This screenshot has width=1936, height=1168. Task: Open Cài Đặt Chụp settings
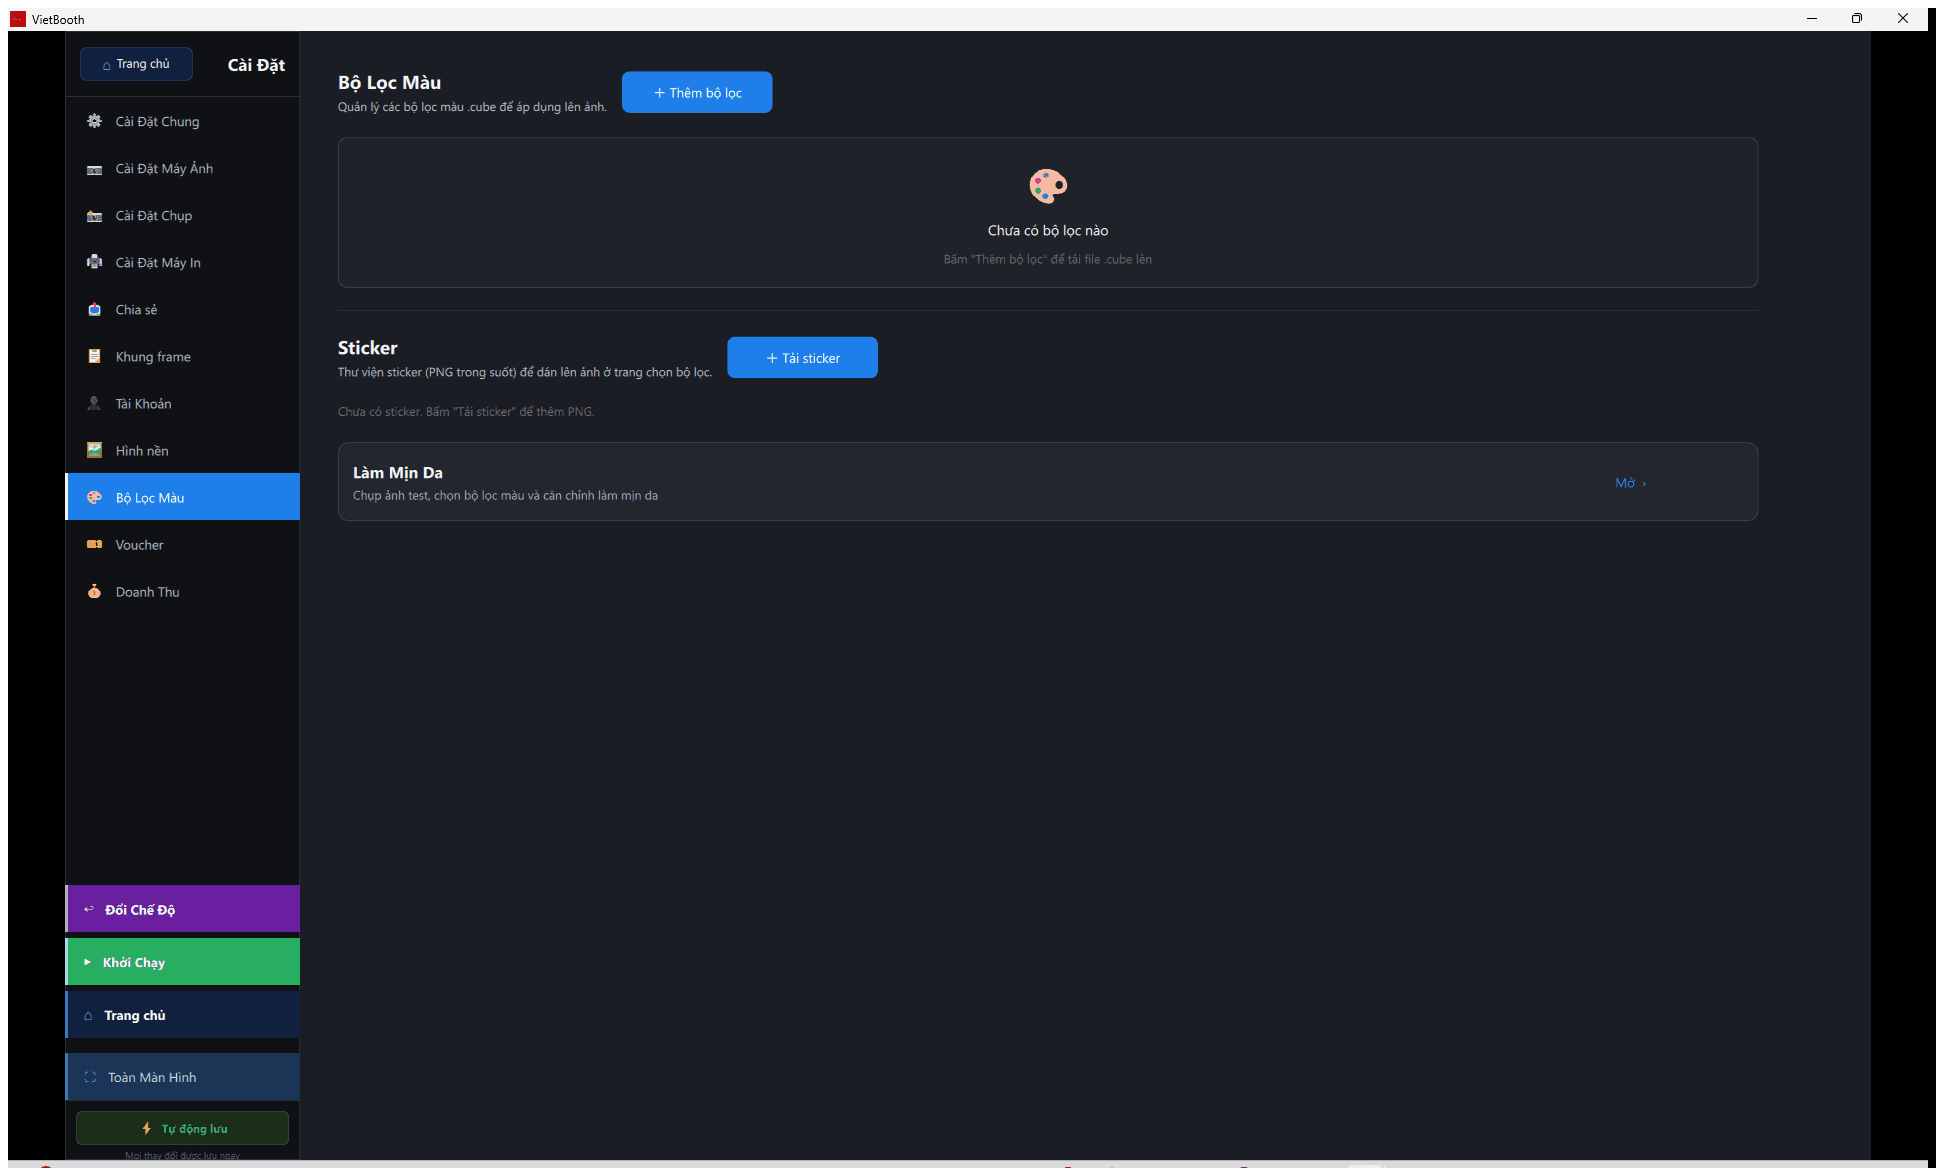182,215
